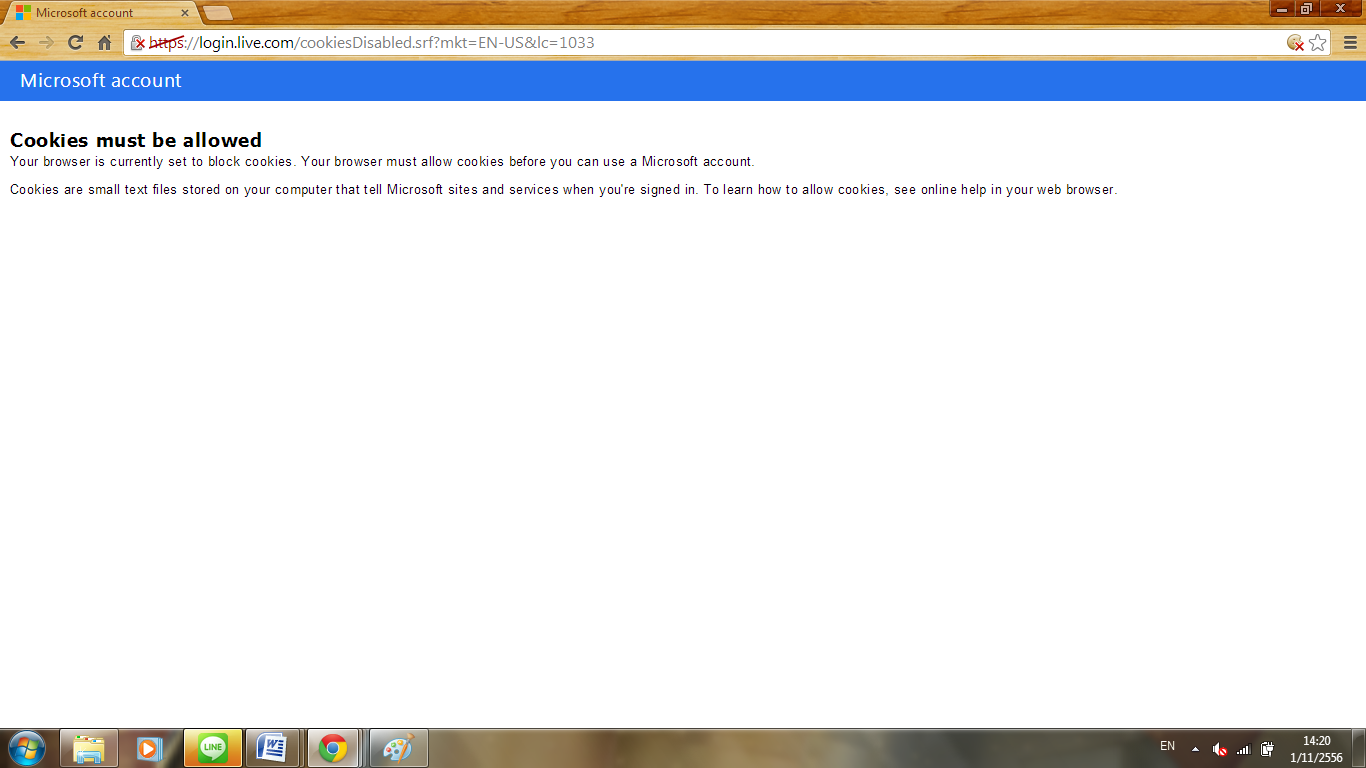
Task: Click the EN language indicator
Action: click(x=1167, y=746)
